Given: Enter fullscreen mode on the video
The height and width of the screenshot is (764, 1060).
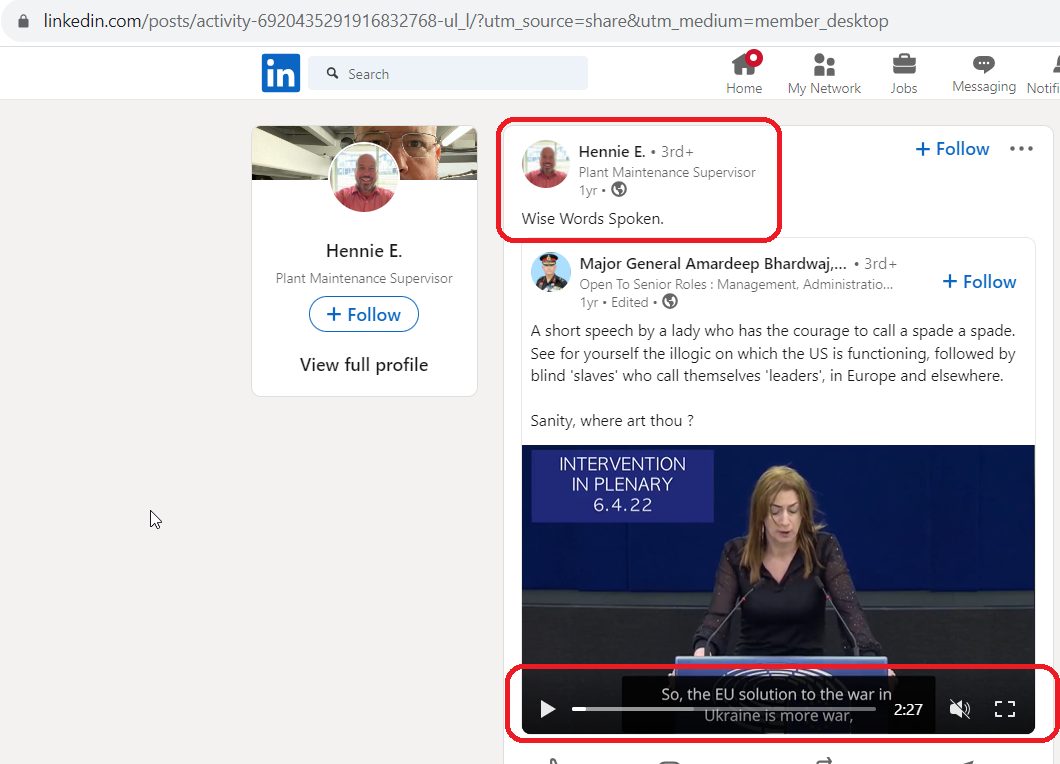Looking at the screenshot, I should point(1005,709).
